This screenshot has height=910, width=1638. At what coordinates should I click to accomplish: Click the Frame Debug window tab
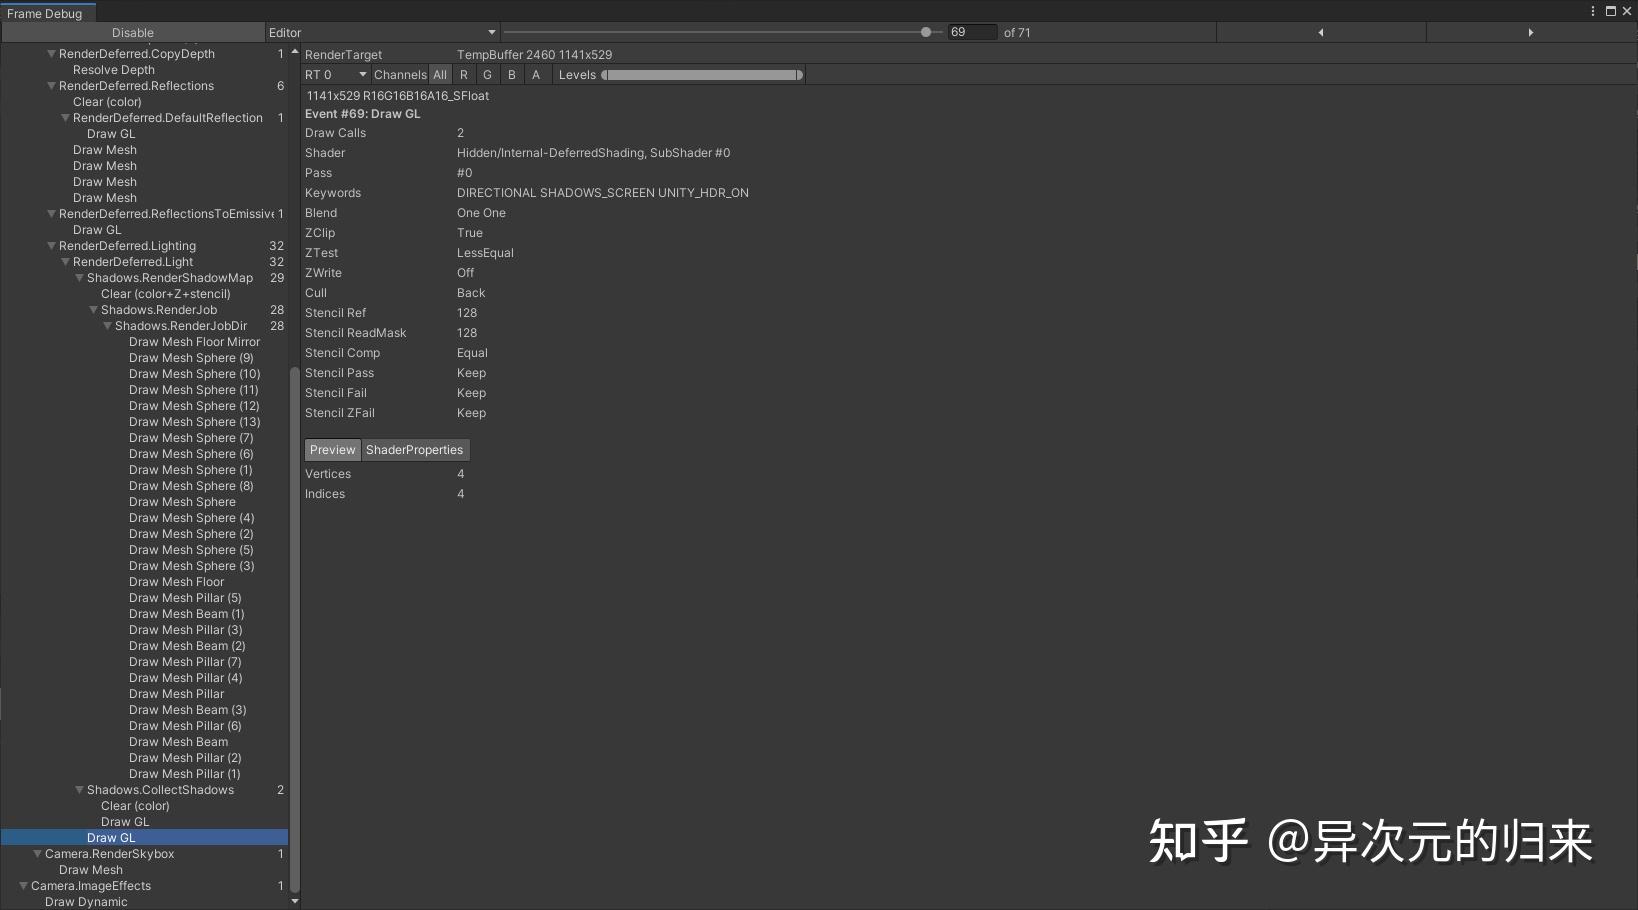coord(46,12)
